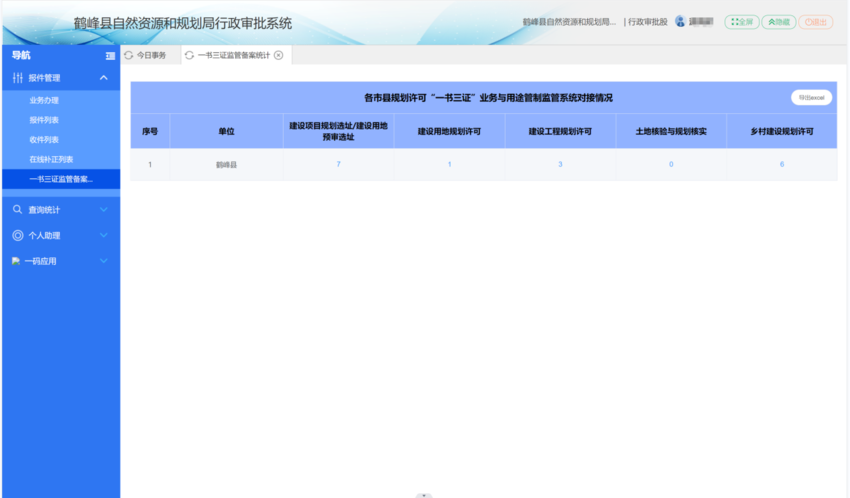The height and width of the screenshot is (498, 850).
Task: Click the bottom panel collapse handle
Action: point(424,495)
